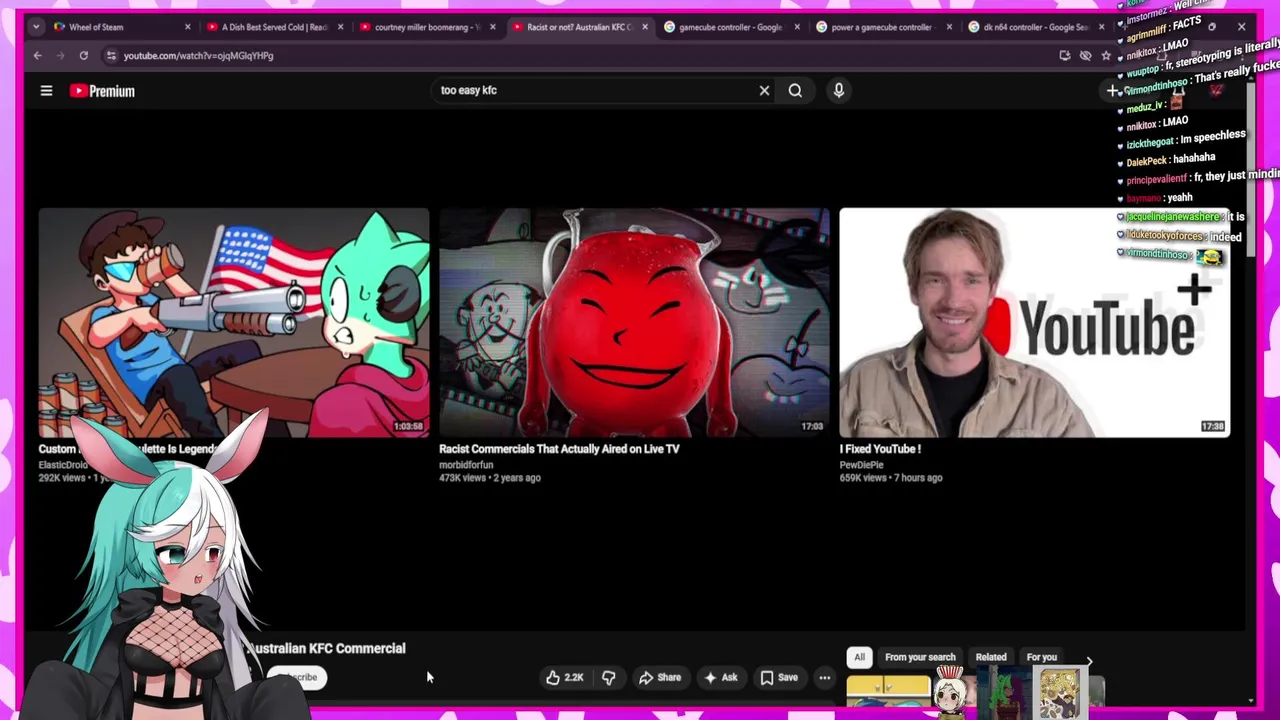Switch to A Dish Best Served Cold tab
The height and width of the screenshot is (720, 1280).
point(272,27)
